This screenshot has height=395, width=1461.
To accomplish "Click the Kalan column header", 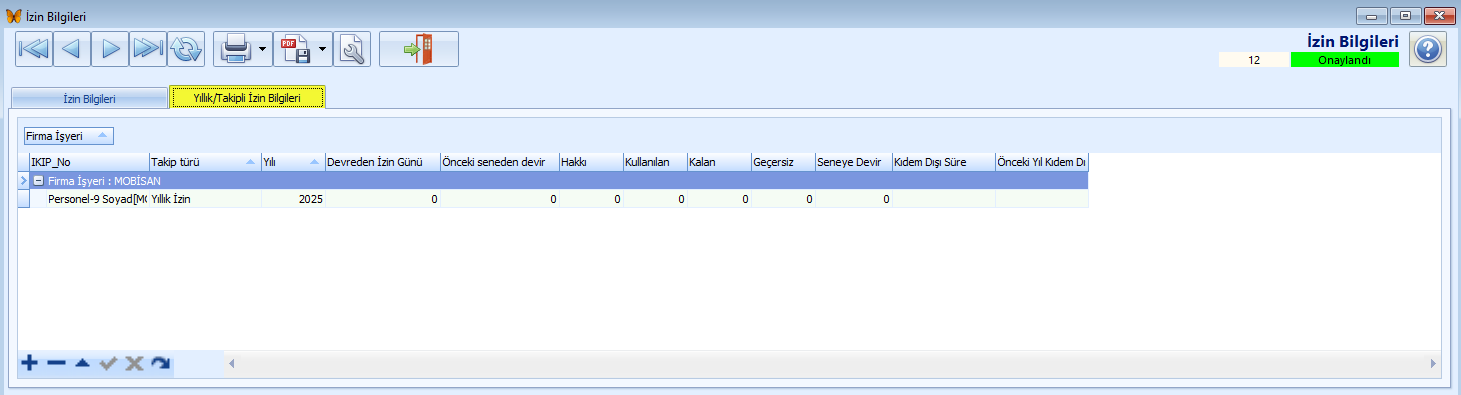I will (x=719, y=162).
